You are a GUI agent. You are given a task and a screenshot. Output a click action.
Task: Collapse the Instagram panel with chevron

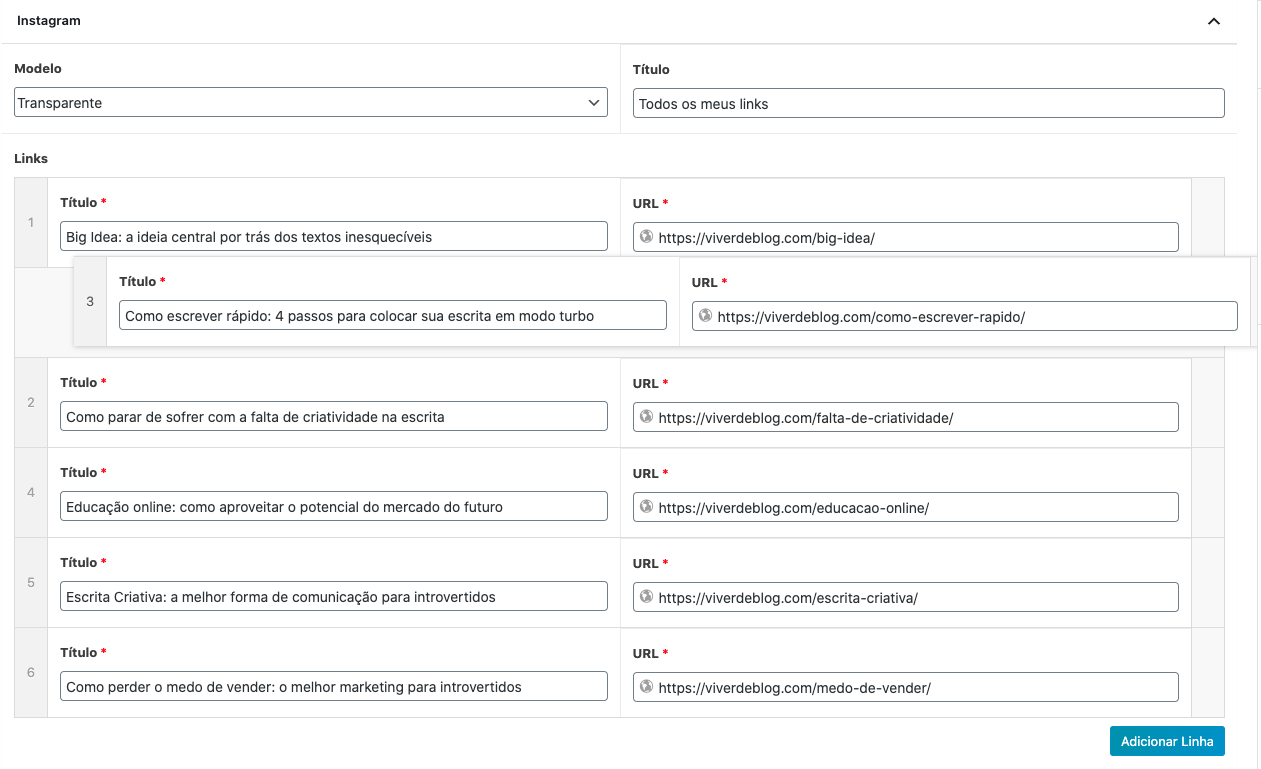point(1214,21)
